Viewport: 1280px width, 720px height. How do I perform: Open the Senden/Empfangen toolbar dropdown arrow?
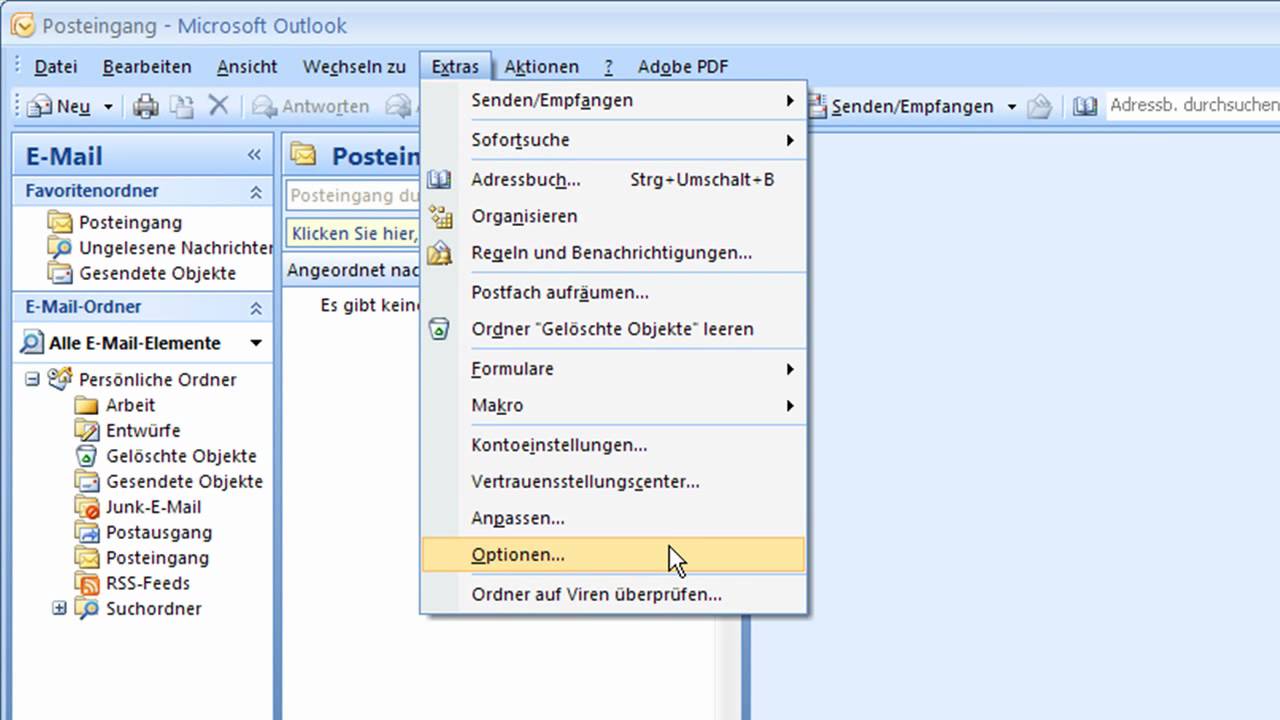point(1011,106)
